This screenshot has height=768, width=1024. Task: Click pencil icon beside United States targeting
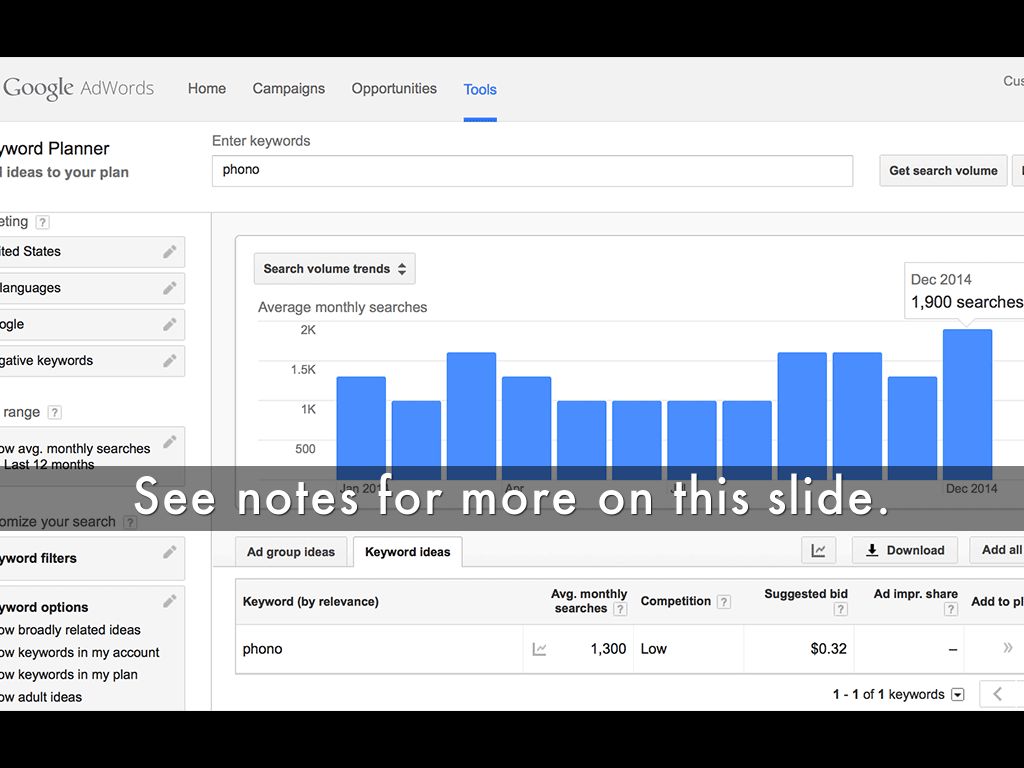(x=170, y=252)
